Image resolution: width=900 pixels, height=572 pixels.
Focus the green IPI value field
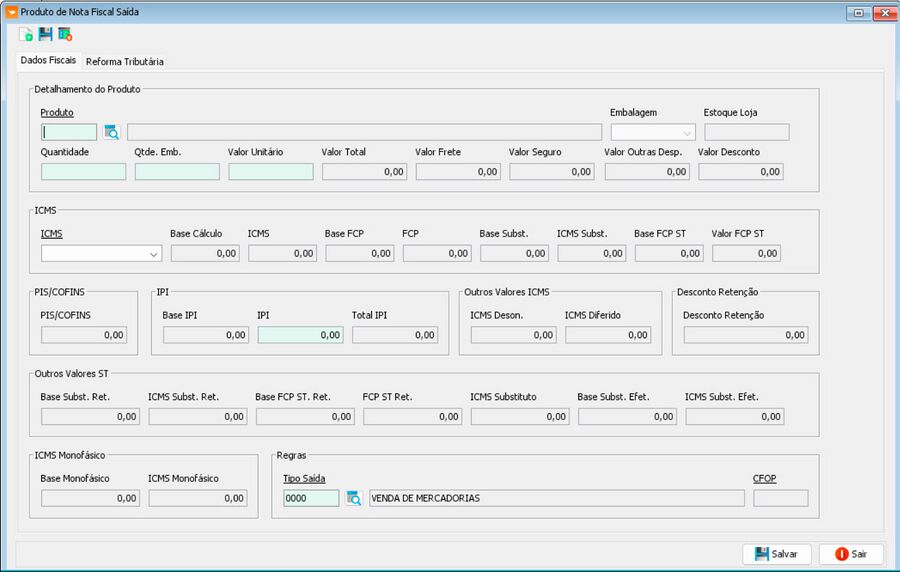301,335
